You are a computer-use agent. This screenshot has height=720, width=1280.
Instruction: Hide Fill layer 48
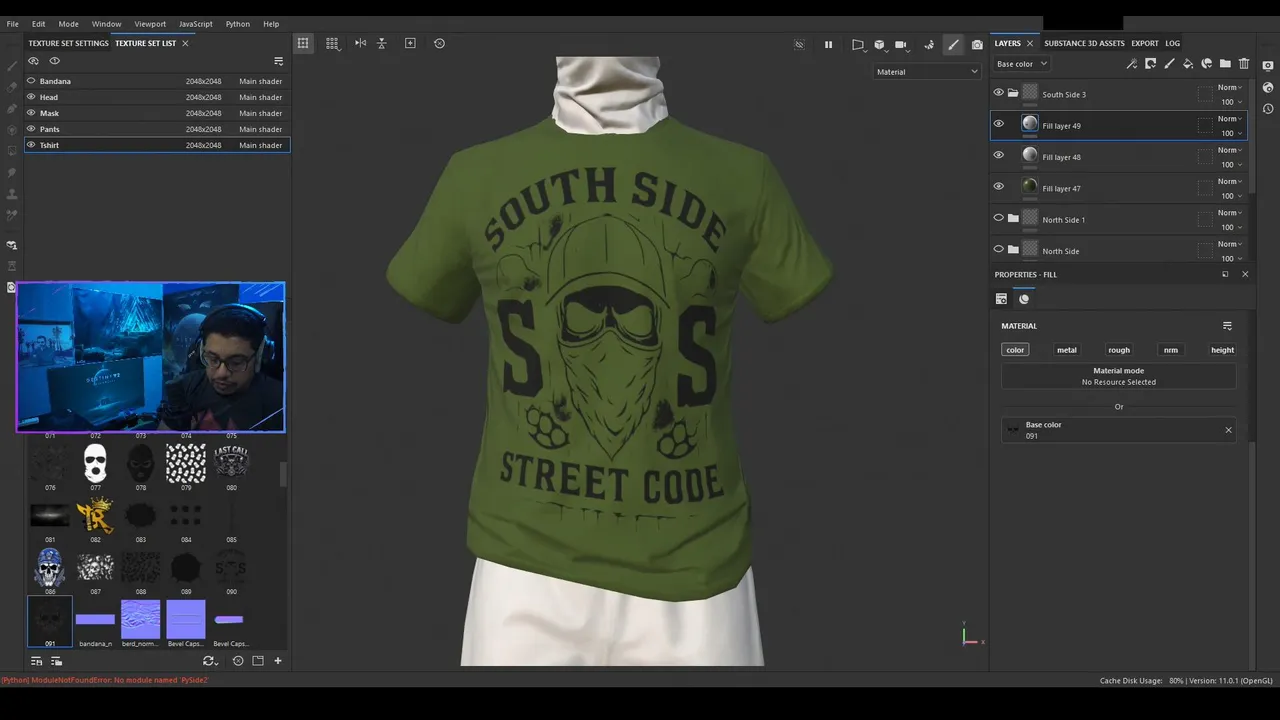coord(998,155)
